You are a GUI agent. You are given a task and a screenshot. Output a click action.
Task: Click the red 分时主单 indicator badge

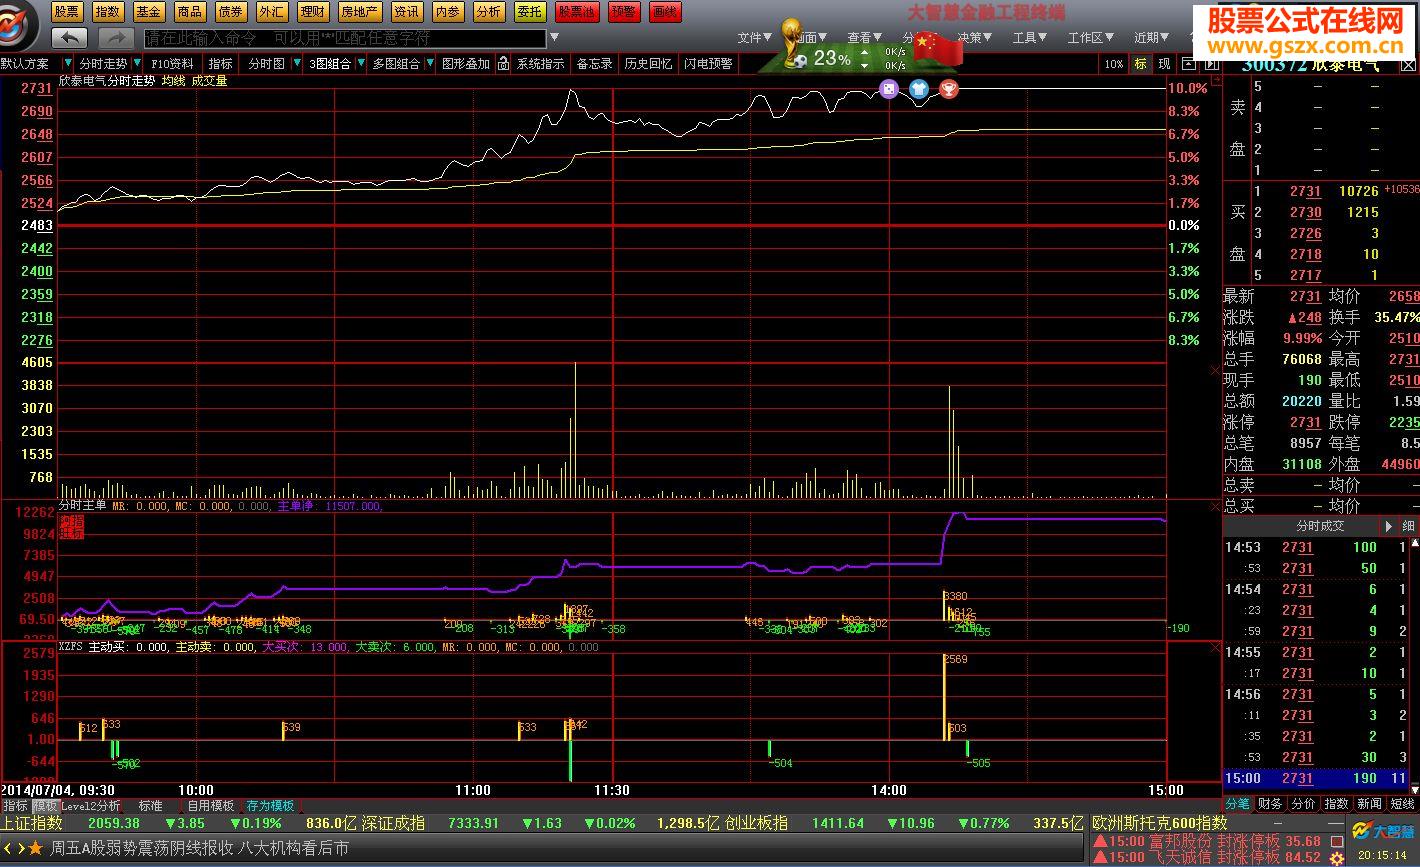click(72, 528)
